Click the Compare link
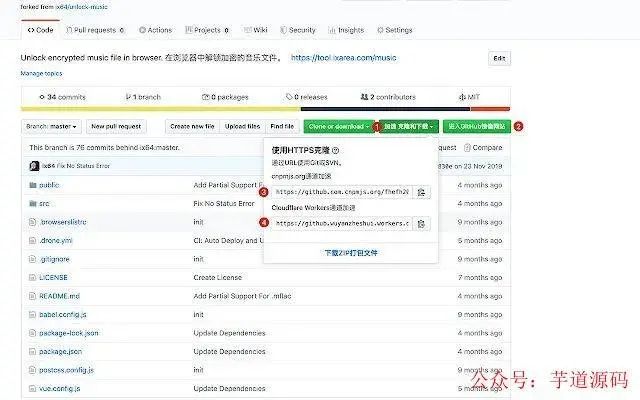Image resolution: width=640 pixels, height=400 pixels. 483,148
